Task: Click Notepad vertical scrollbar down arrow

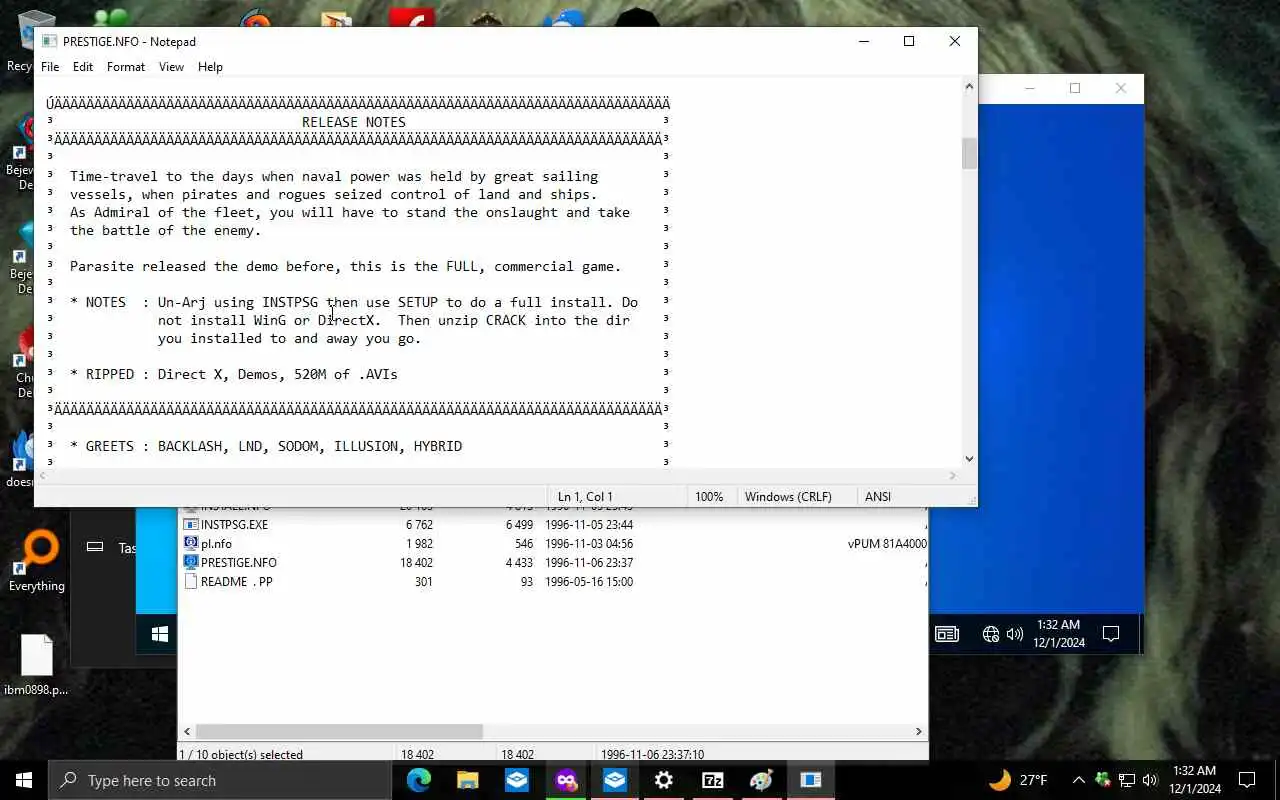Action: tap(969, 459)
